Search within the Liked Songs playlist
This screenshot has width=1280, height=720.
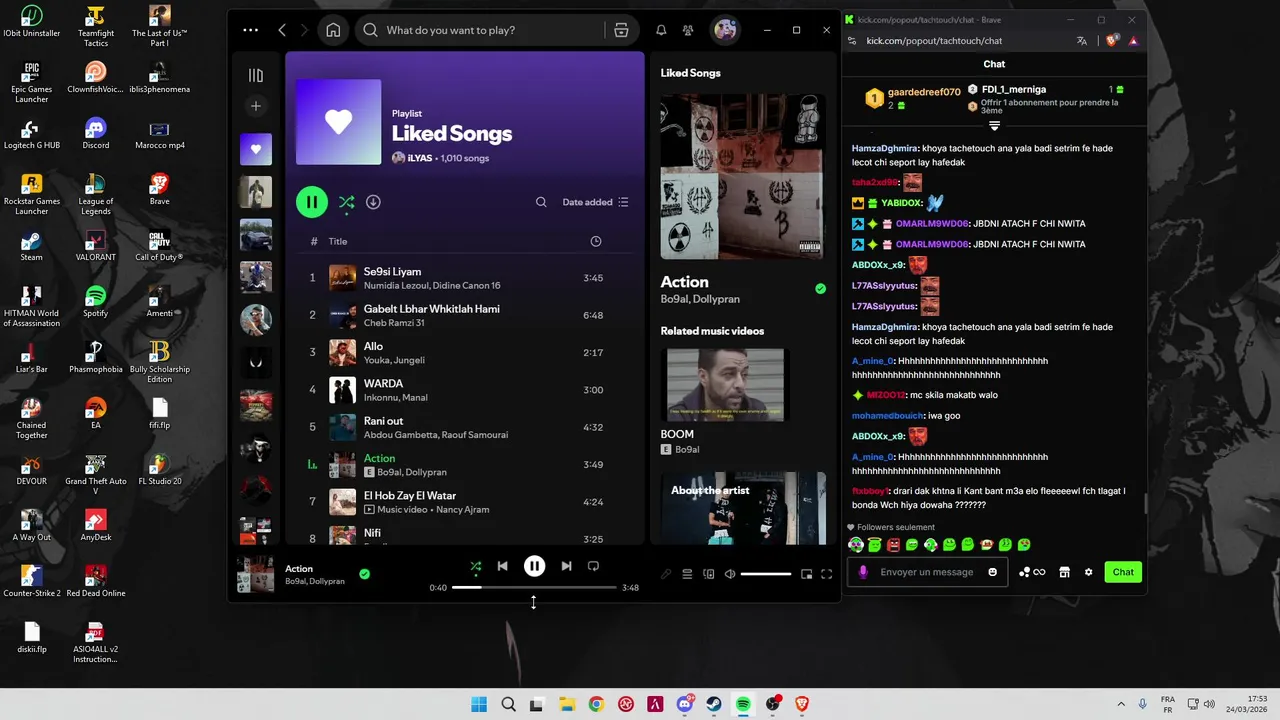[541, 202]
